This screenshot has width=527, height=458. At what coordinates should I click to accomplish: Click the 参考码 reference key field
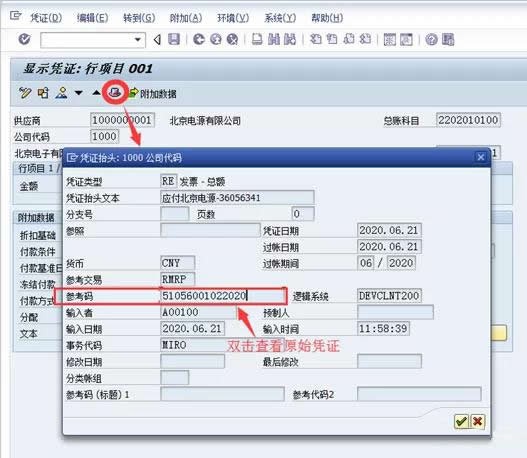coord(222,296)
